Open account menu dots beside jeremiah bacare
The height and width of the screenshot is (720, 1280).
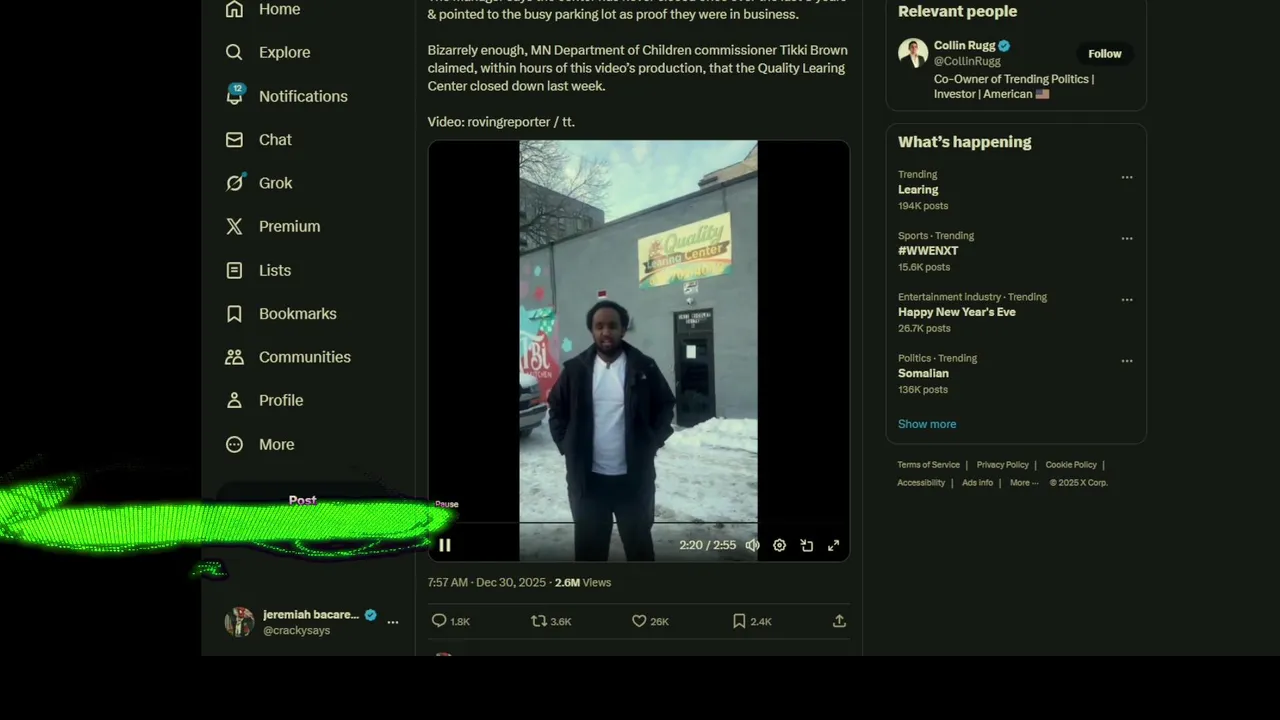(x=393, y=622)
